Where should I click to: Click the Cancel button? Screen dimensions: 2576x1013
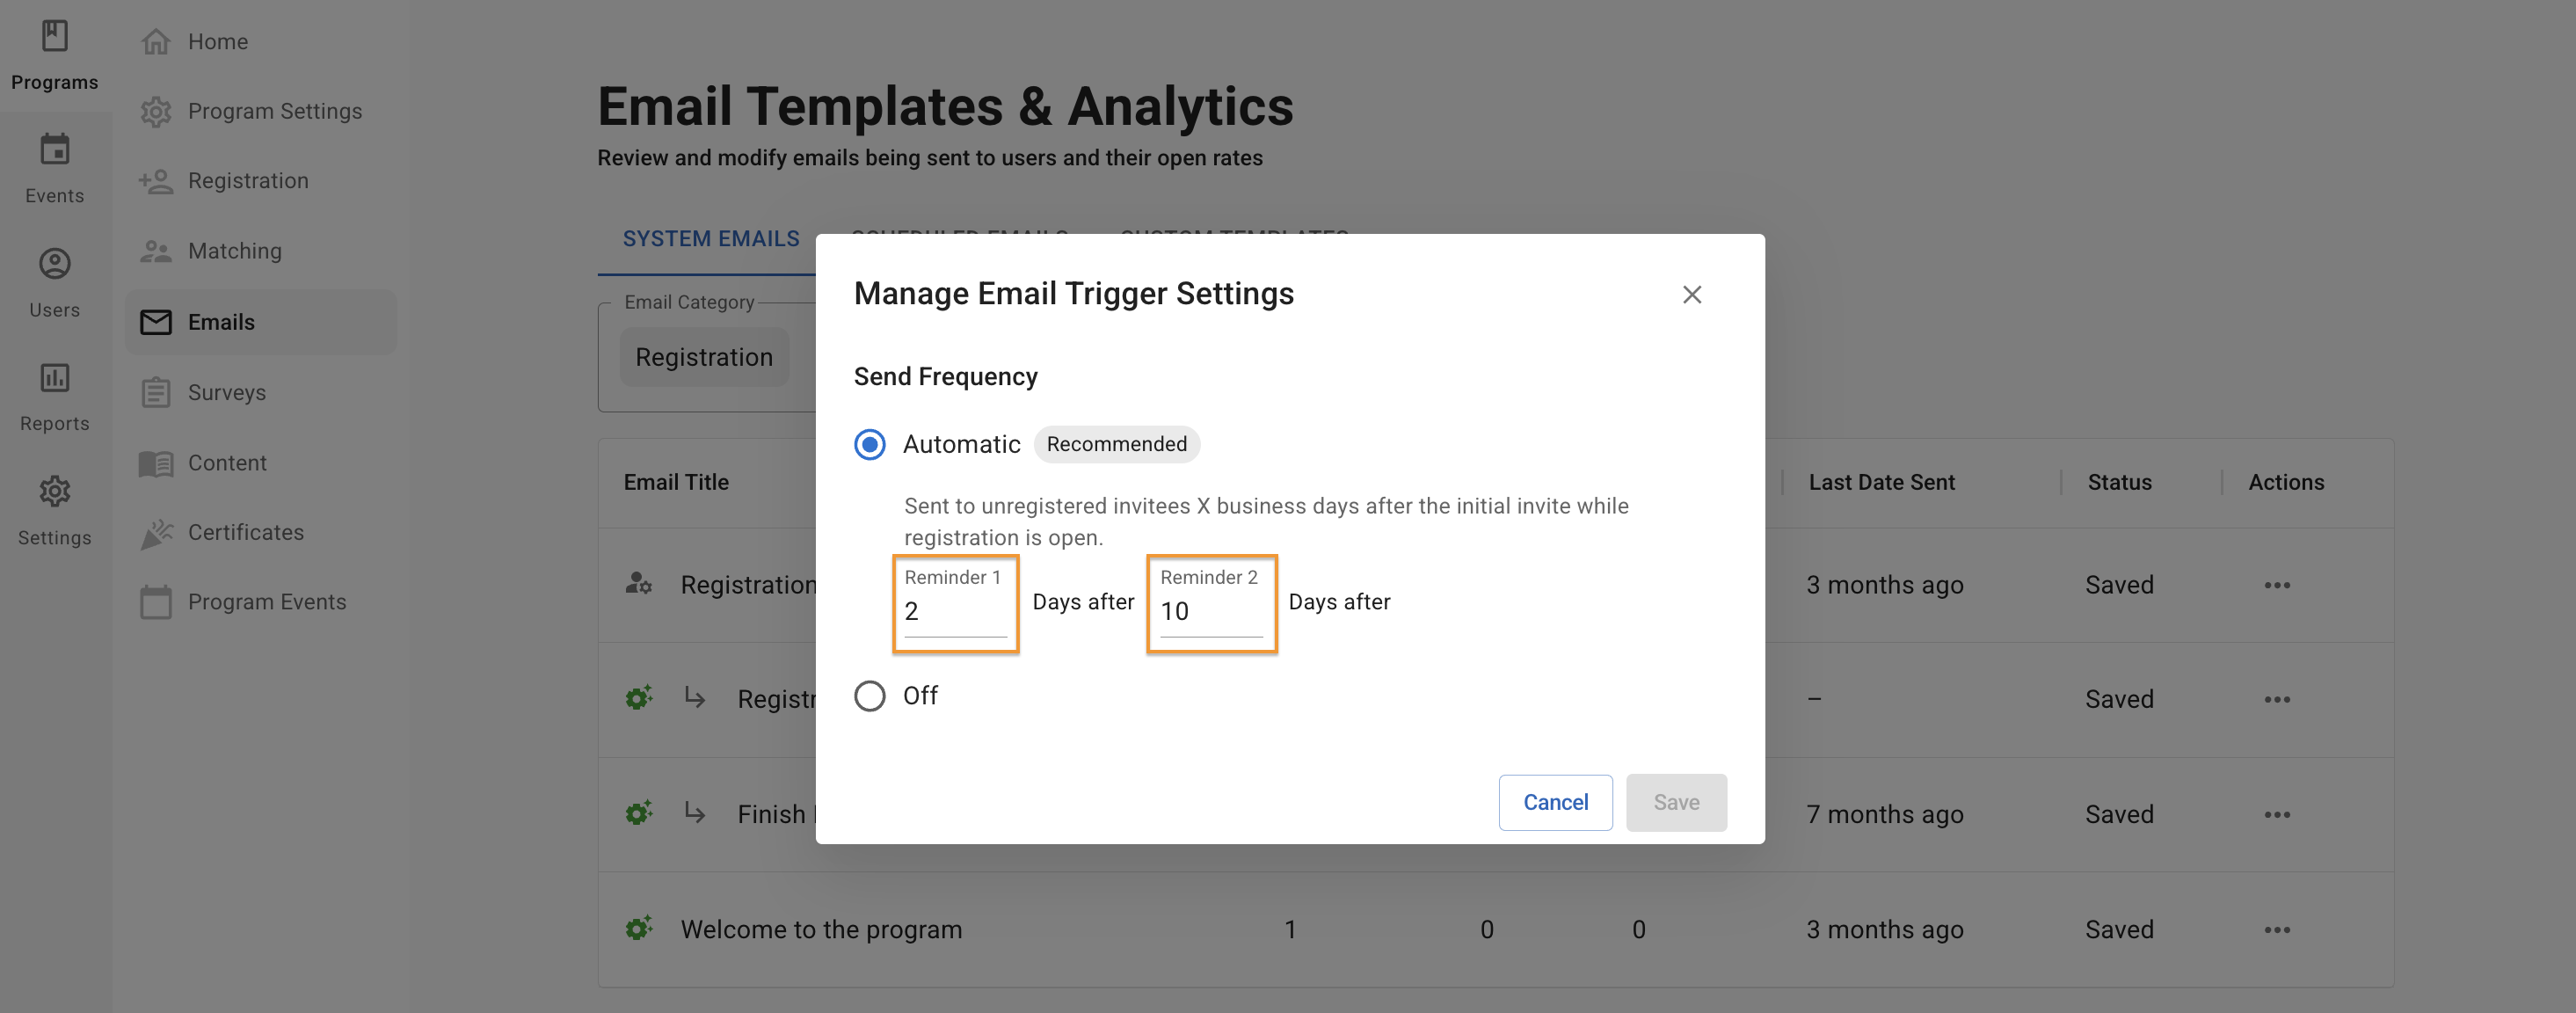(x=1555, y=802)
